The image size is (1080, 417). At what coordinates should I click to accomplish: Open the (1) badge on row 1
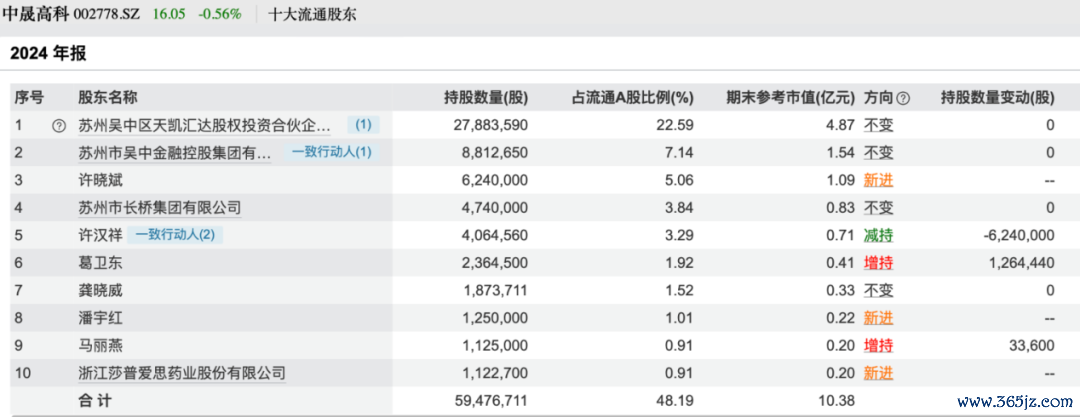point(363,126)
